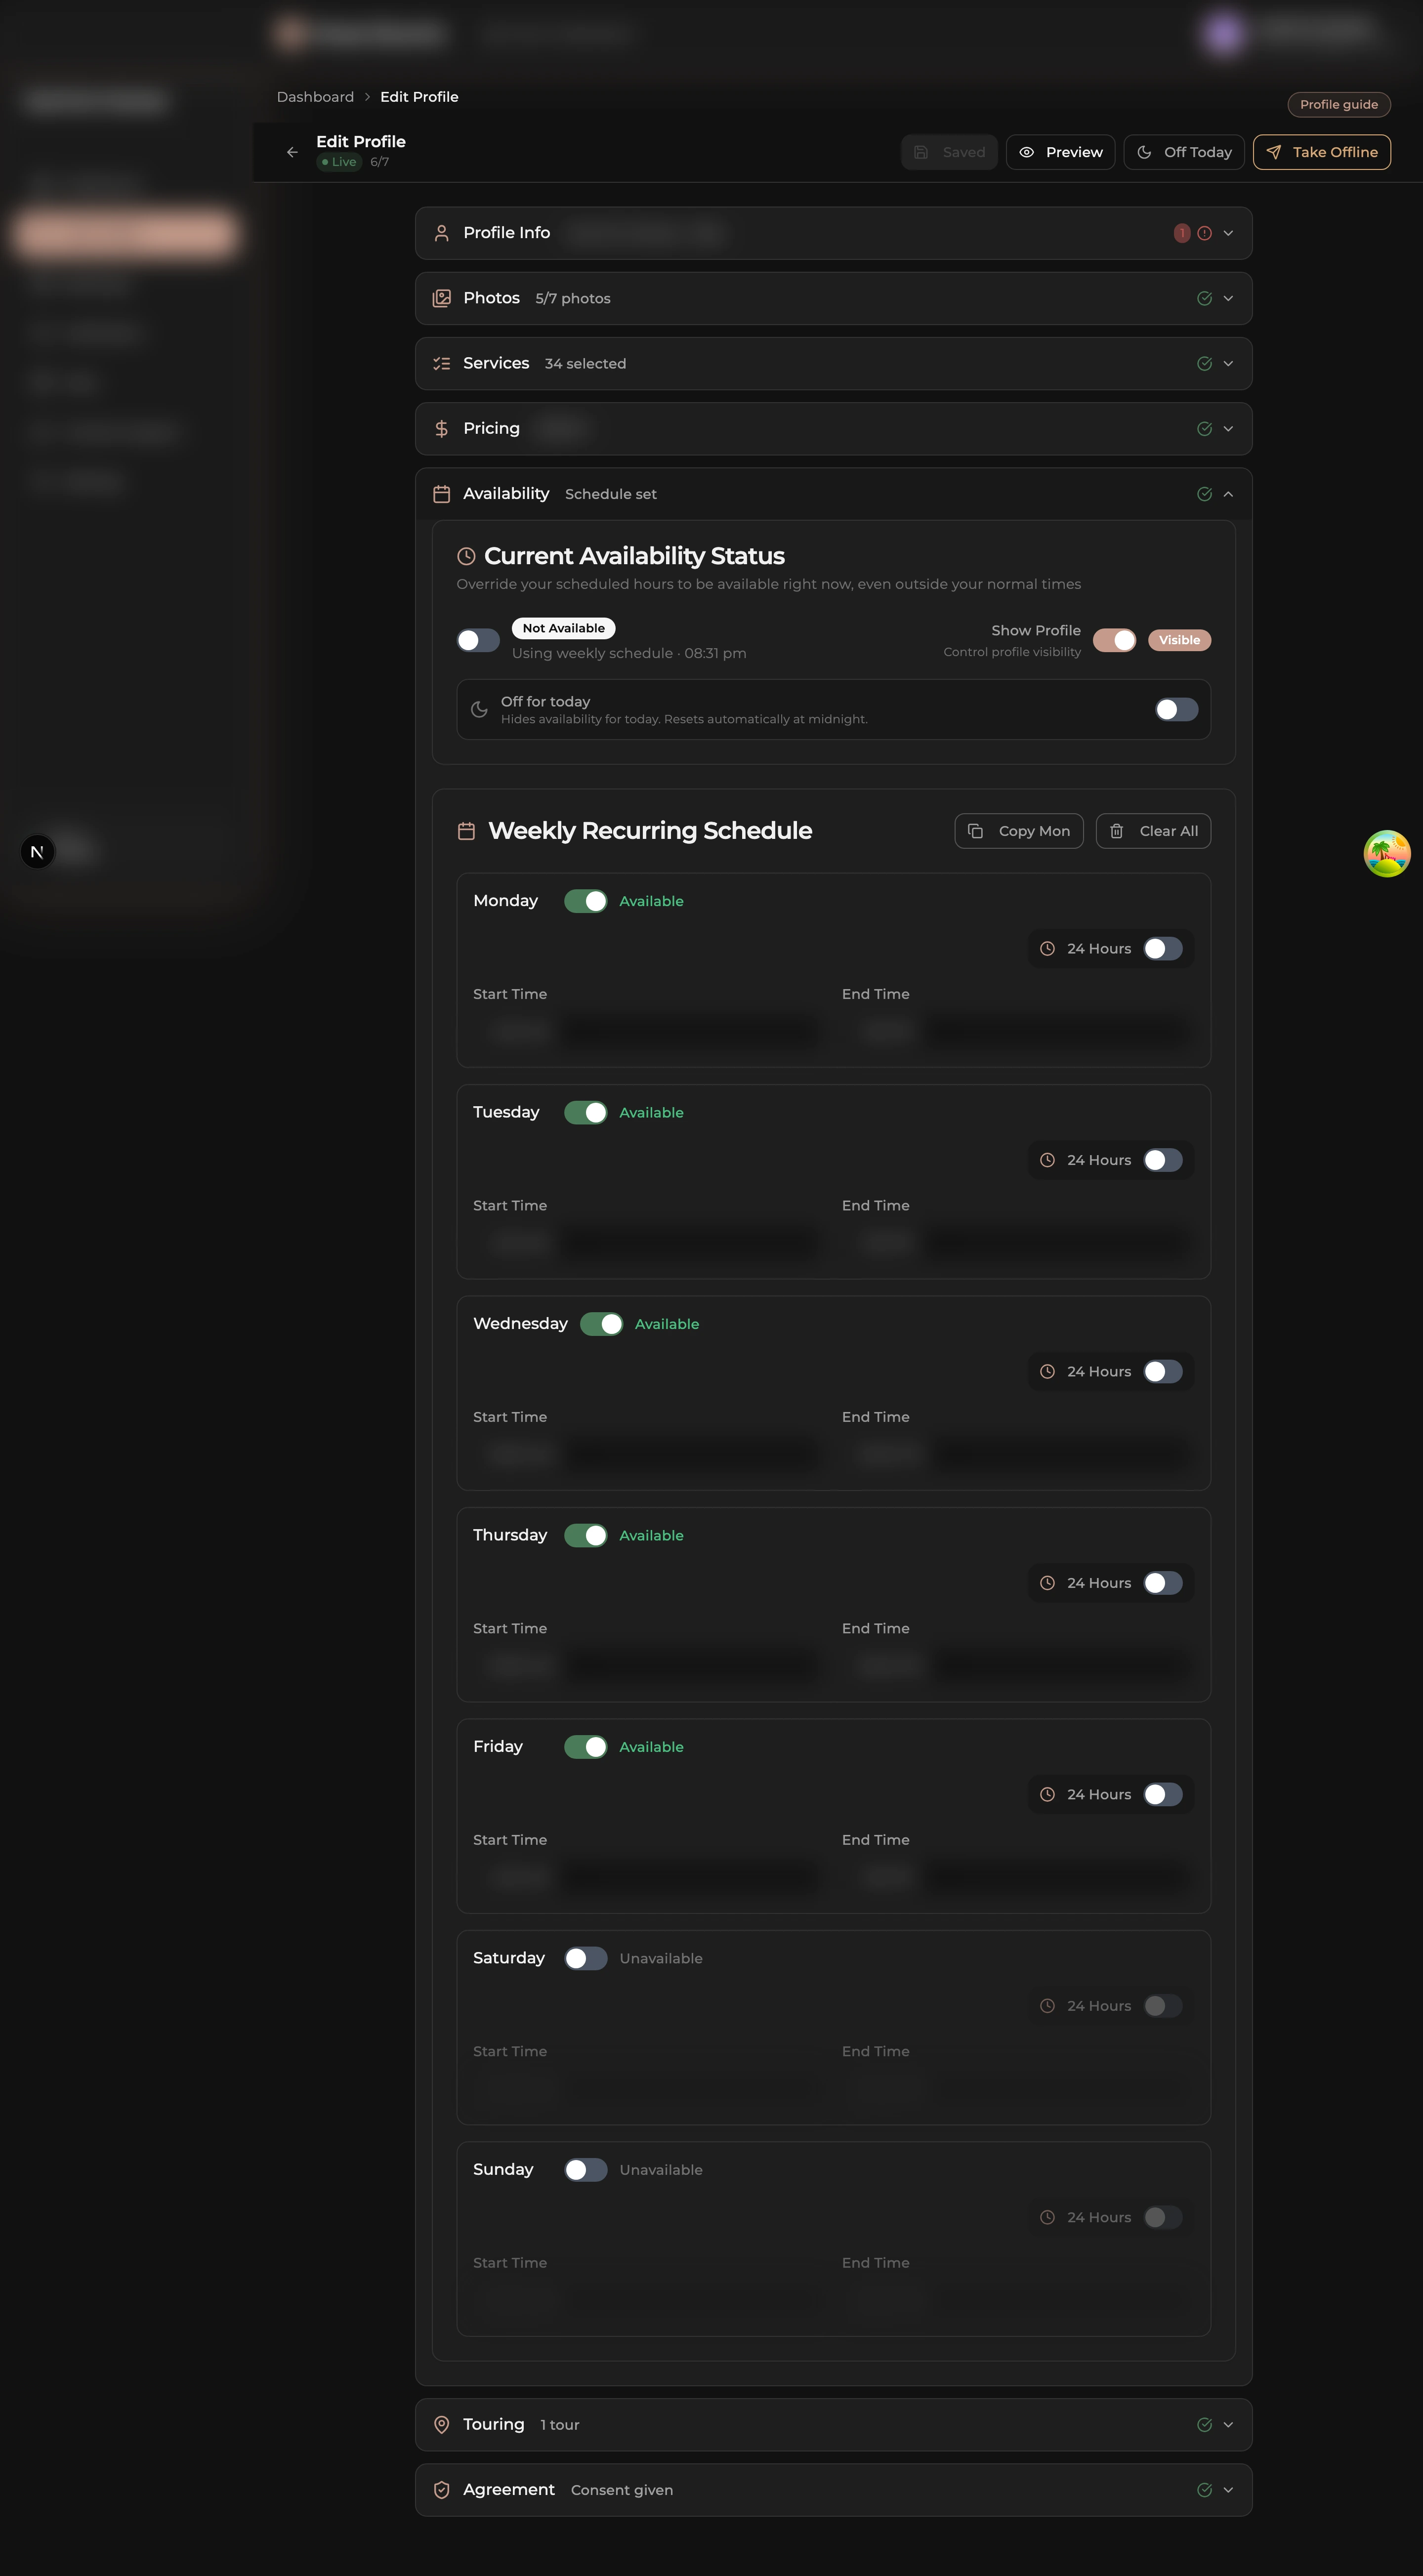Collapse the Availability section chevron

tap(1228, 494)
